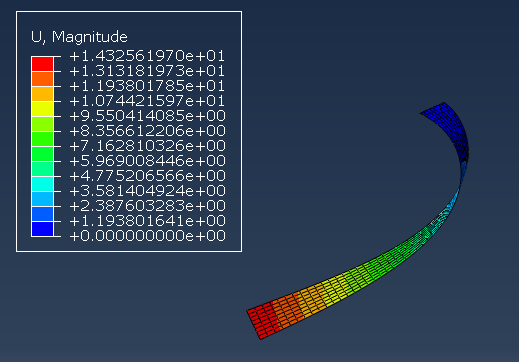Click the bright green legend band
This screenshot has width=519, height=362.
(x=42, y=139)
